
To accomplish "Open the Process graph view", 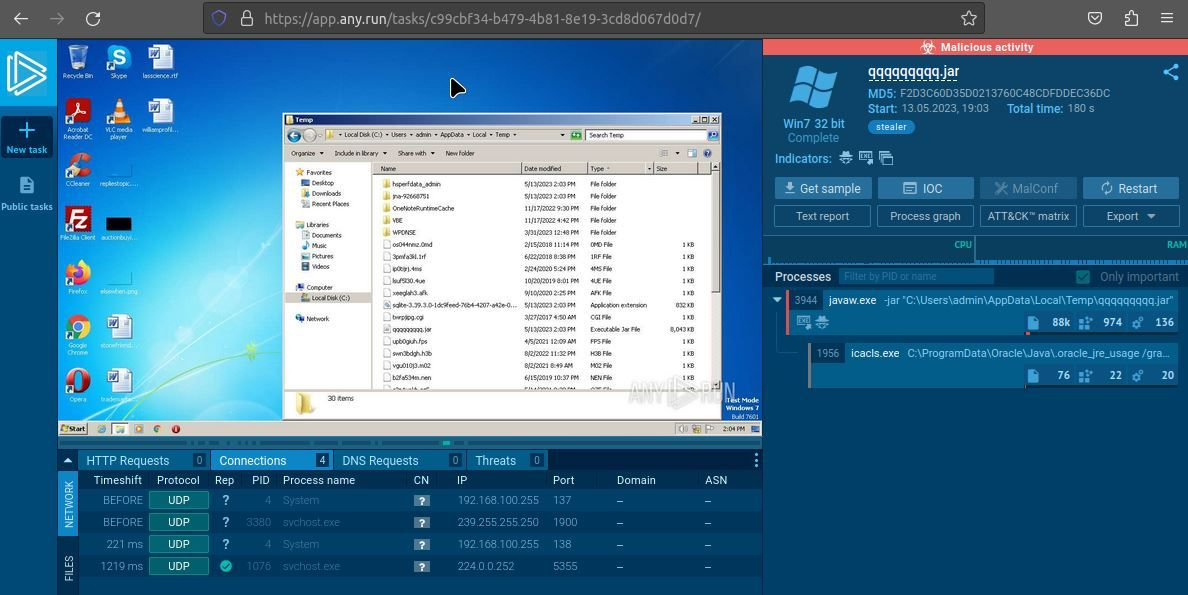I will pyautogui.click(x=925, y=216).
